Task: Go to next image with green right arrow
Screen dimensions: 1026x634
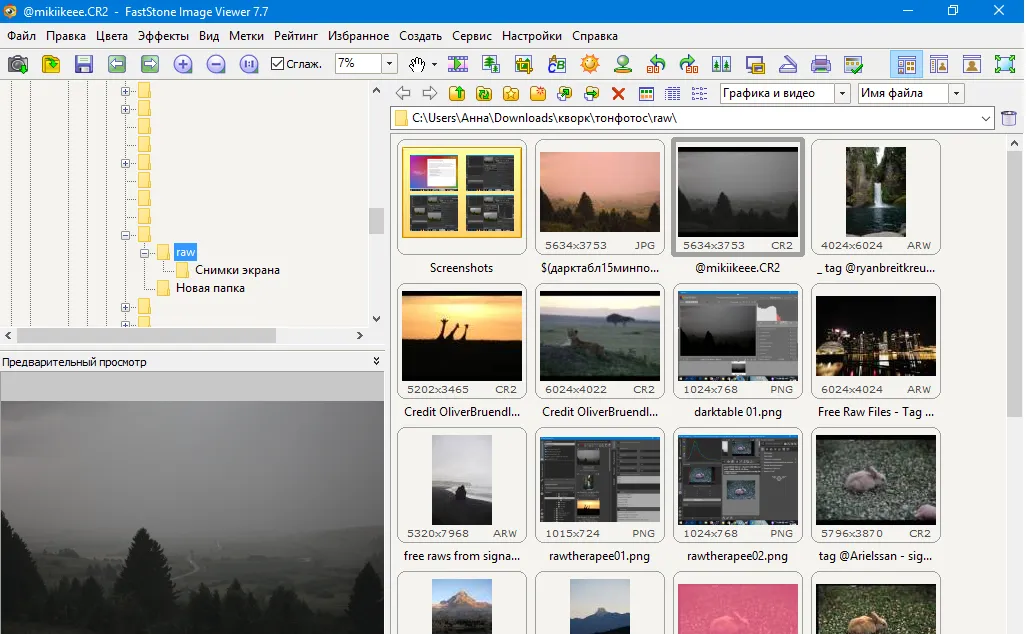Action: pyautogui.click(x=150, y=64)
